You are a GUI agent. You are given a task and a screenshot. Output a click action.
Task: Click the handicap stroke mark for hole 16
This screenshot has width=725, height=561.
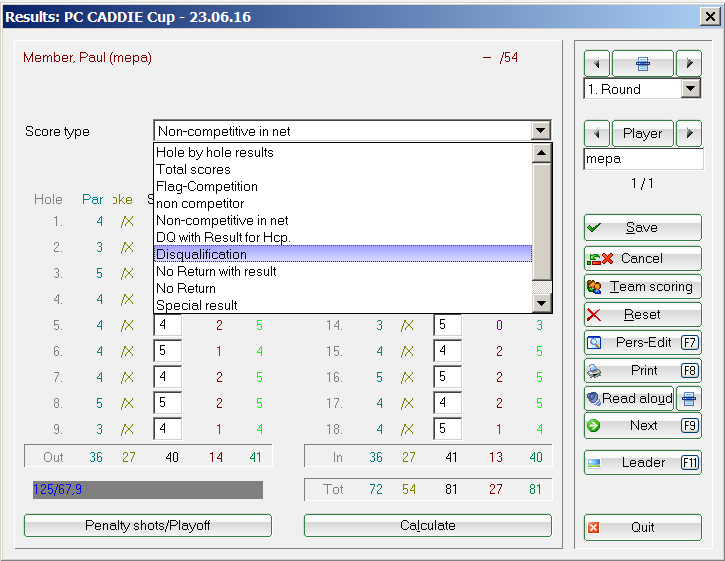coord(407,377)
